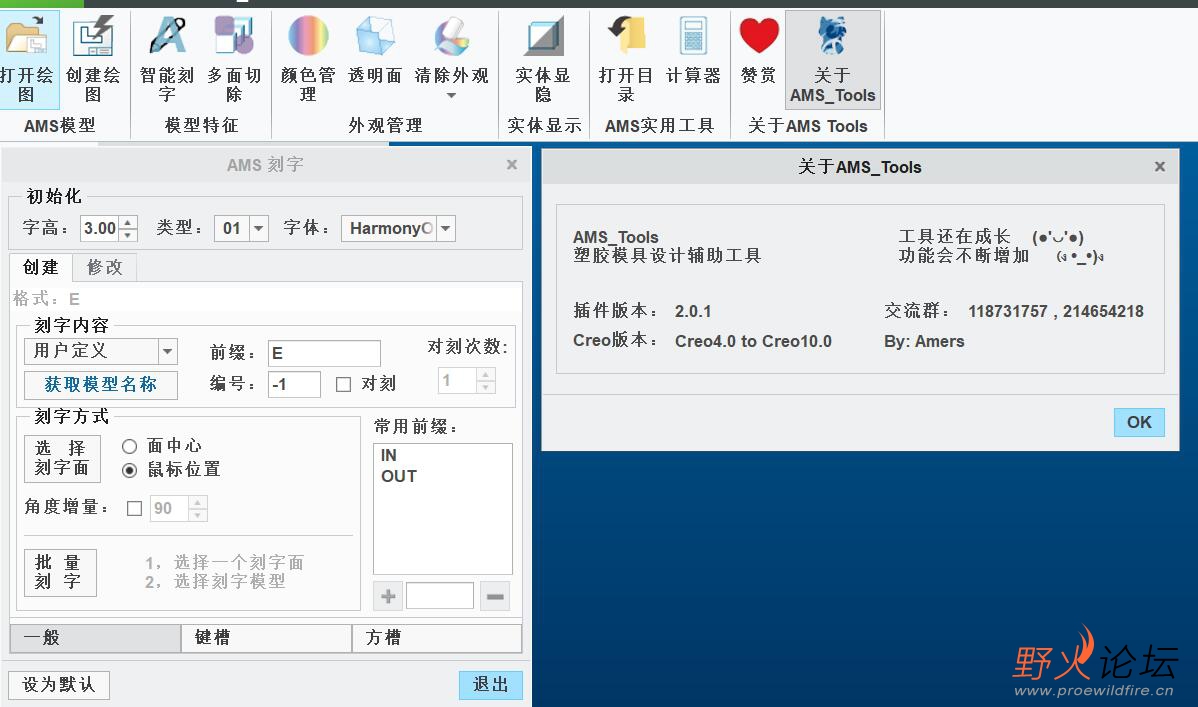Click the plus button to add prefix
The height and width of the screenshot is (707, 1198).
pos(388,596)
